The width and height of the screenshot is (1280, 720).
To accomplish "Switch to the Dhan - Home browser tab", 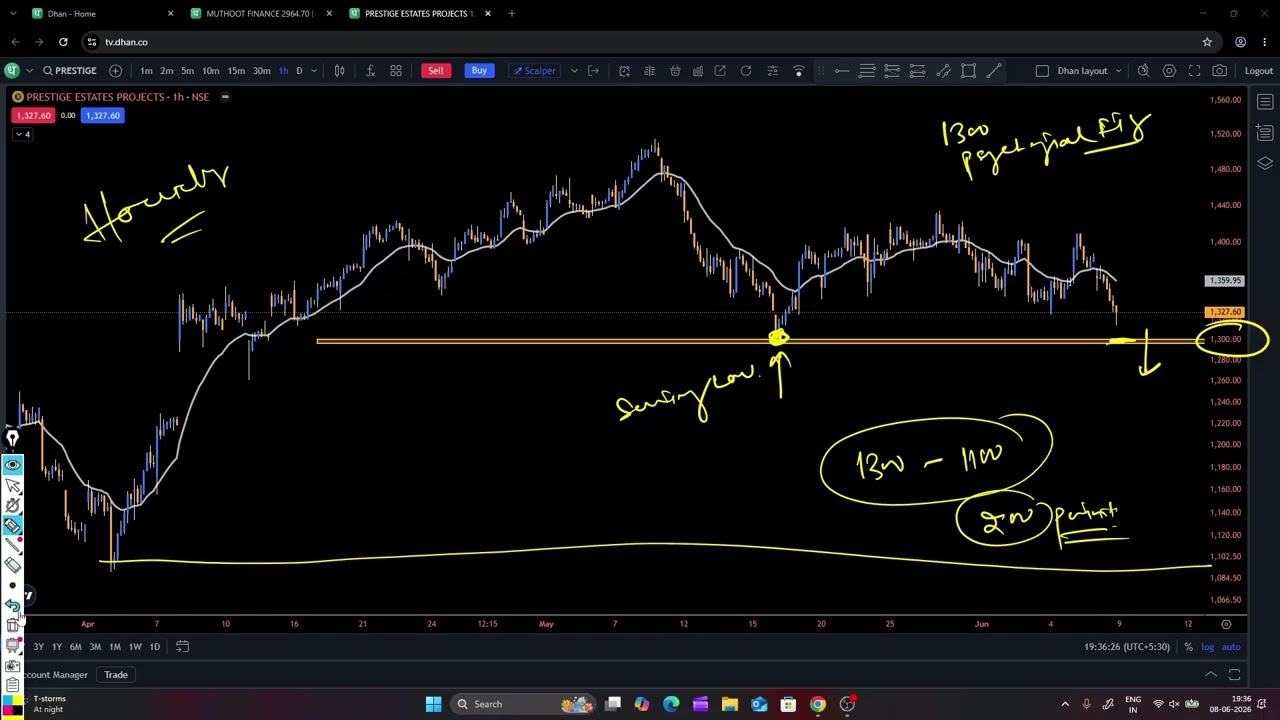I will pos(102,14).
